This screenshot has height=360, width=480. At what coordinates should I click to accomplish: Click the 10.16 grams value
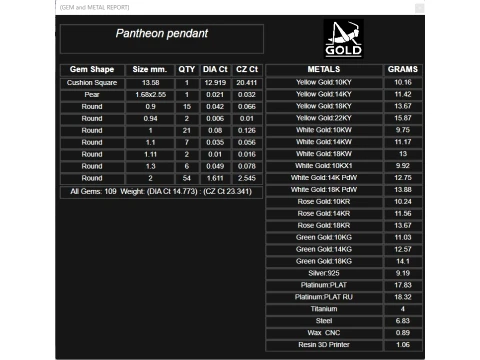[403, 83]
